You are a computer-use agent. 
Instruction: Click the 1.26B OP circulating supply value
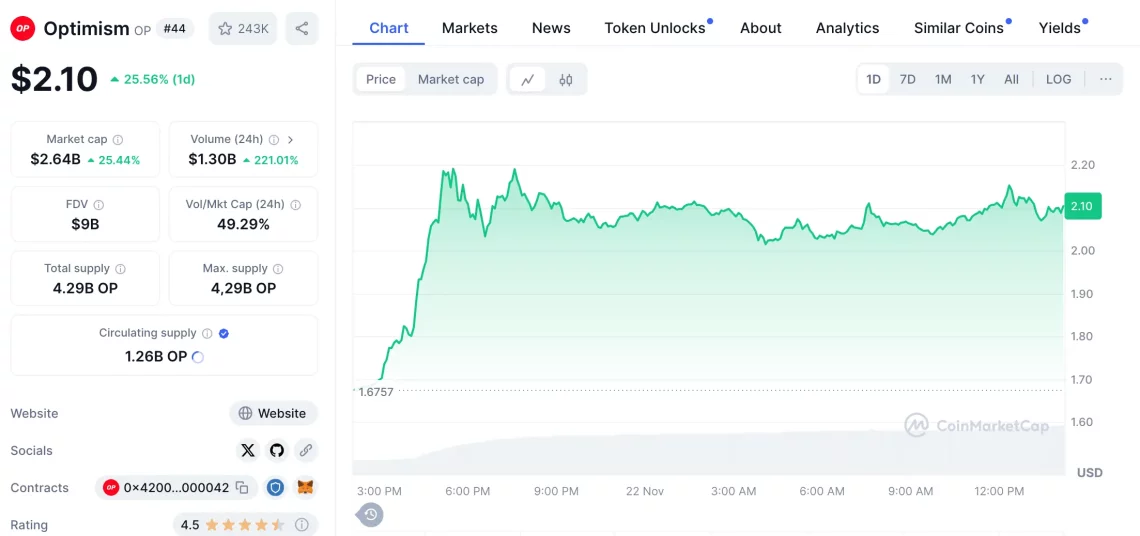point(156,357)
